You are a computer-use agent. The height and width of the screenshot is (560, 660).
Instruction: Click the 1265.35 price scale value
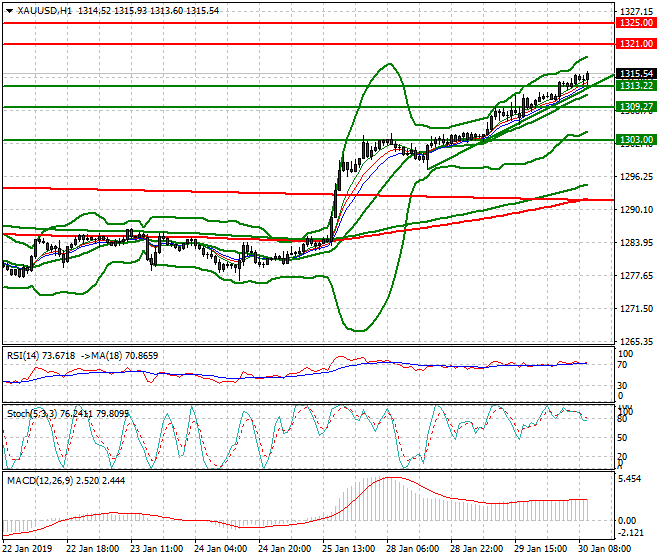click(636, 341)
